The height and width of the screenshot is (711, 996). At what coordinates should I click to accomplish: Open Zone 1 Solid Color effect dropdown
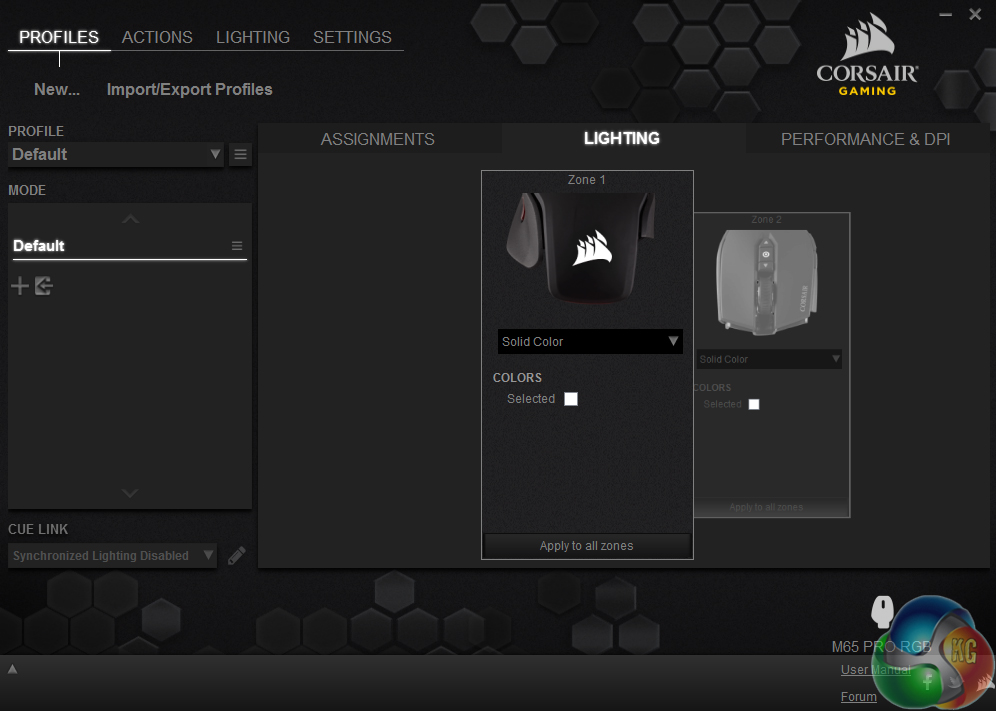pos(590,342)
